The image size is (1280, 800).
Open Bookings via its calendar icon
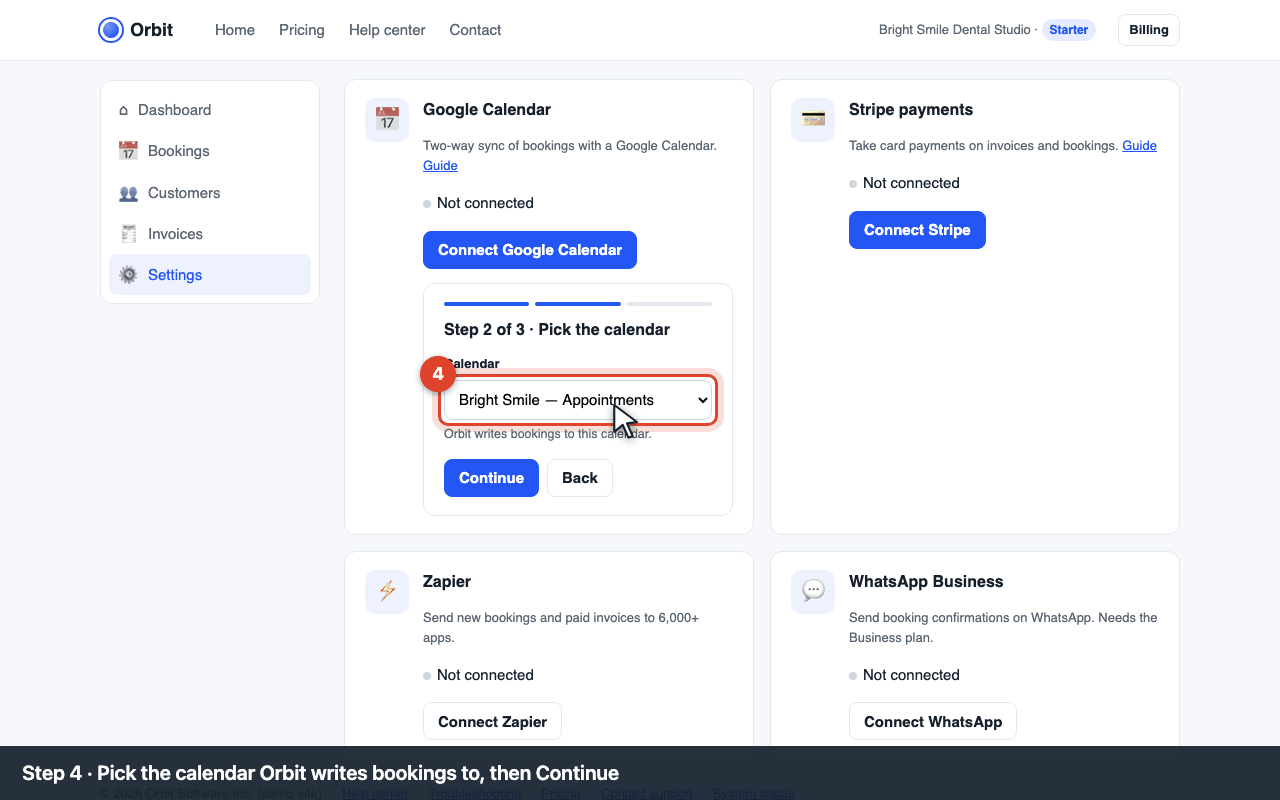click(x=128, y=151)
